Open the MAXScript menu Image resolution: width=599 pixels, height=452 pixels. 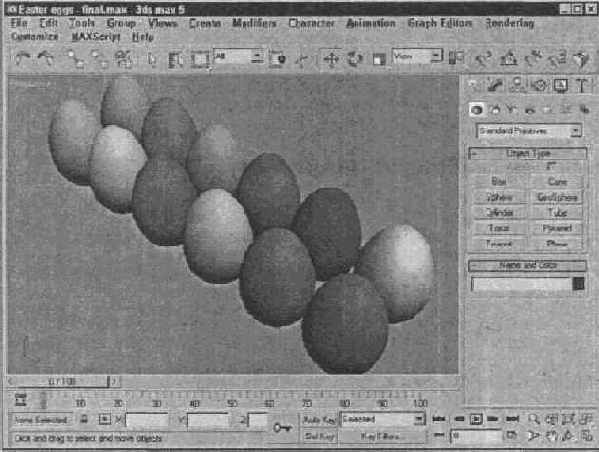(x=96, y=37)
